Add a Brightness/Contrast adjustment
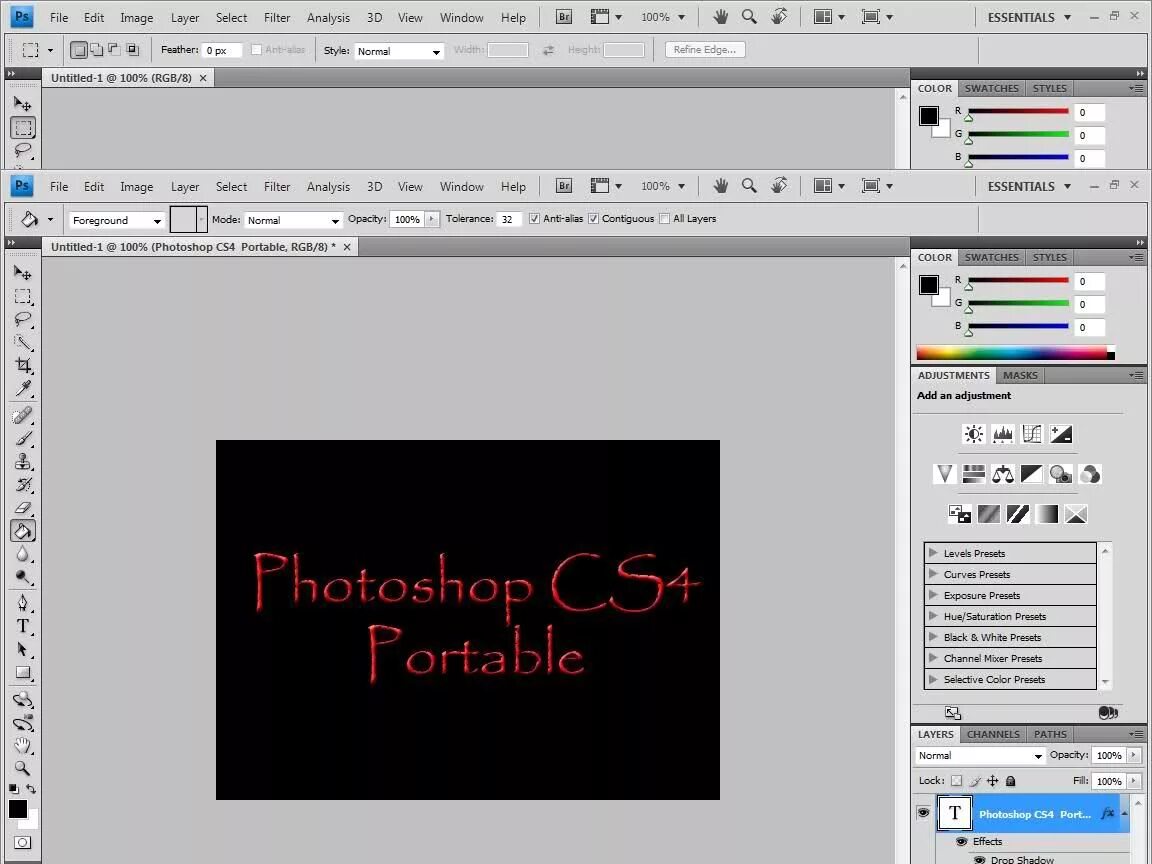This screenshot has width=1152, height=864. coord(973,434)
